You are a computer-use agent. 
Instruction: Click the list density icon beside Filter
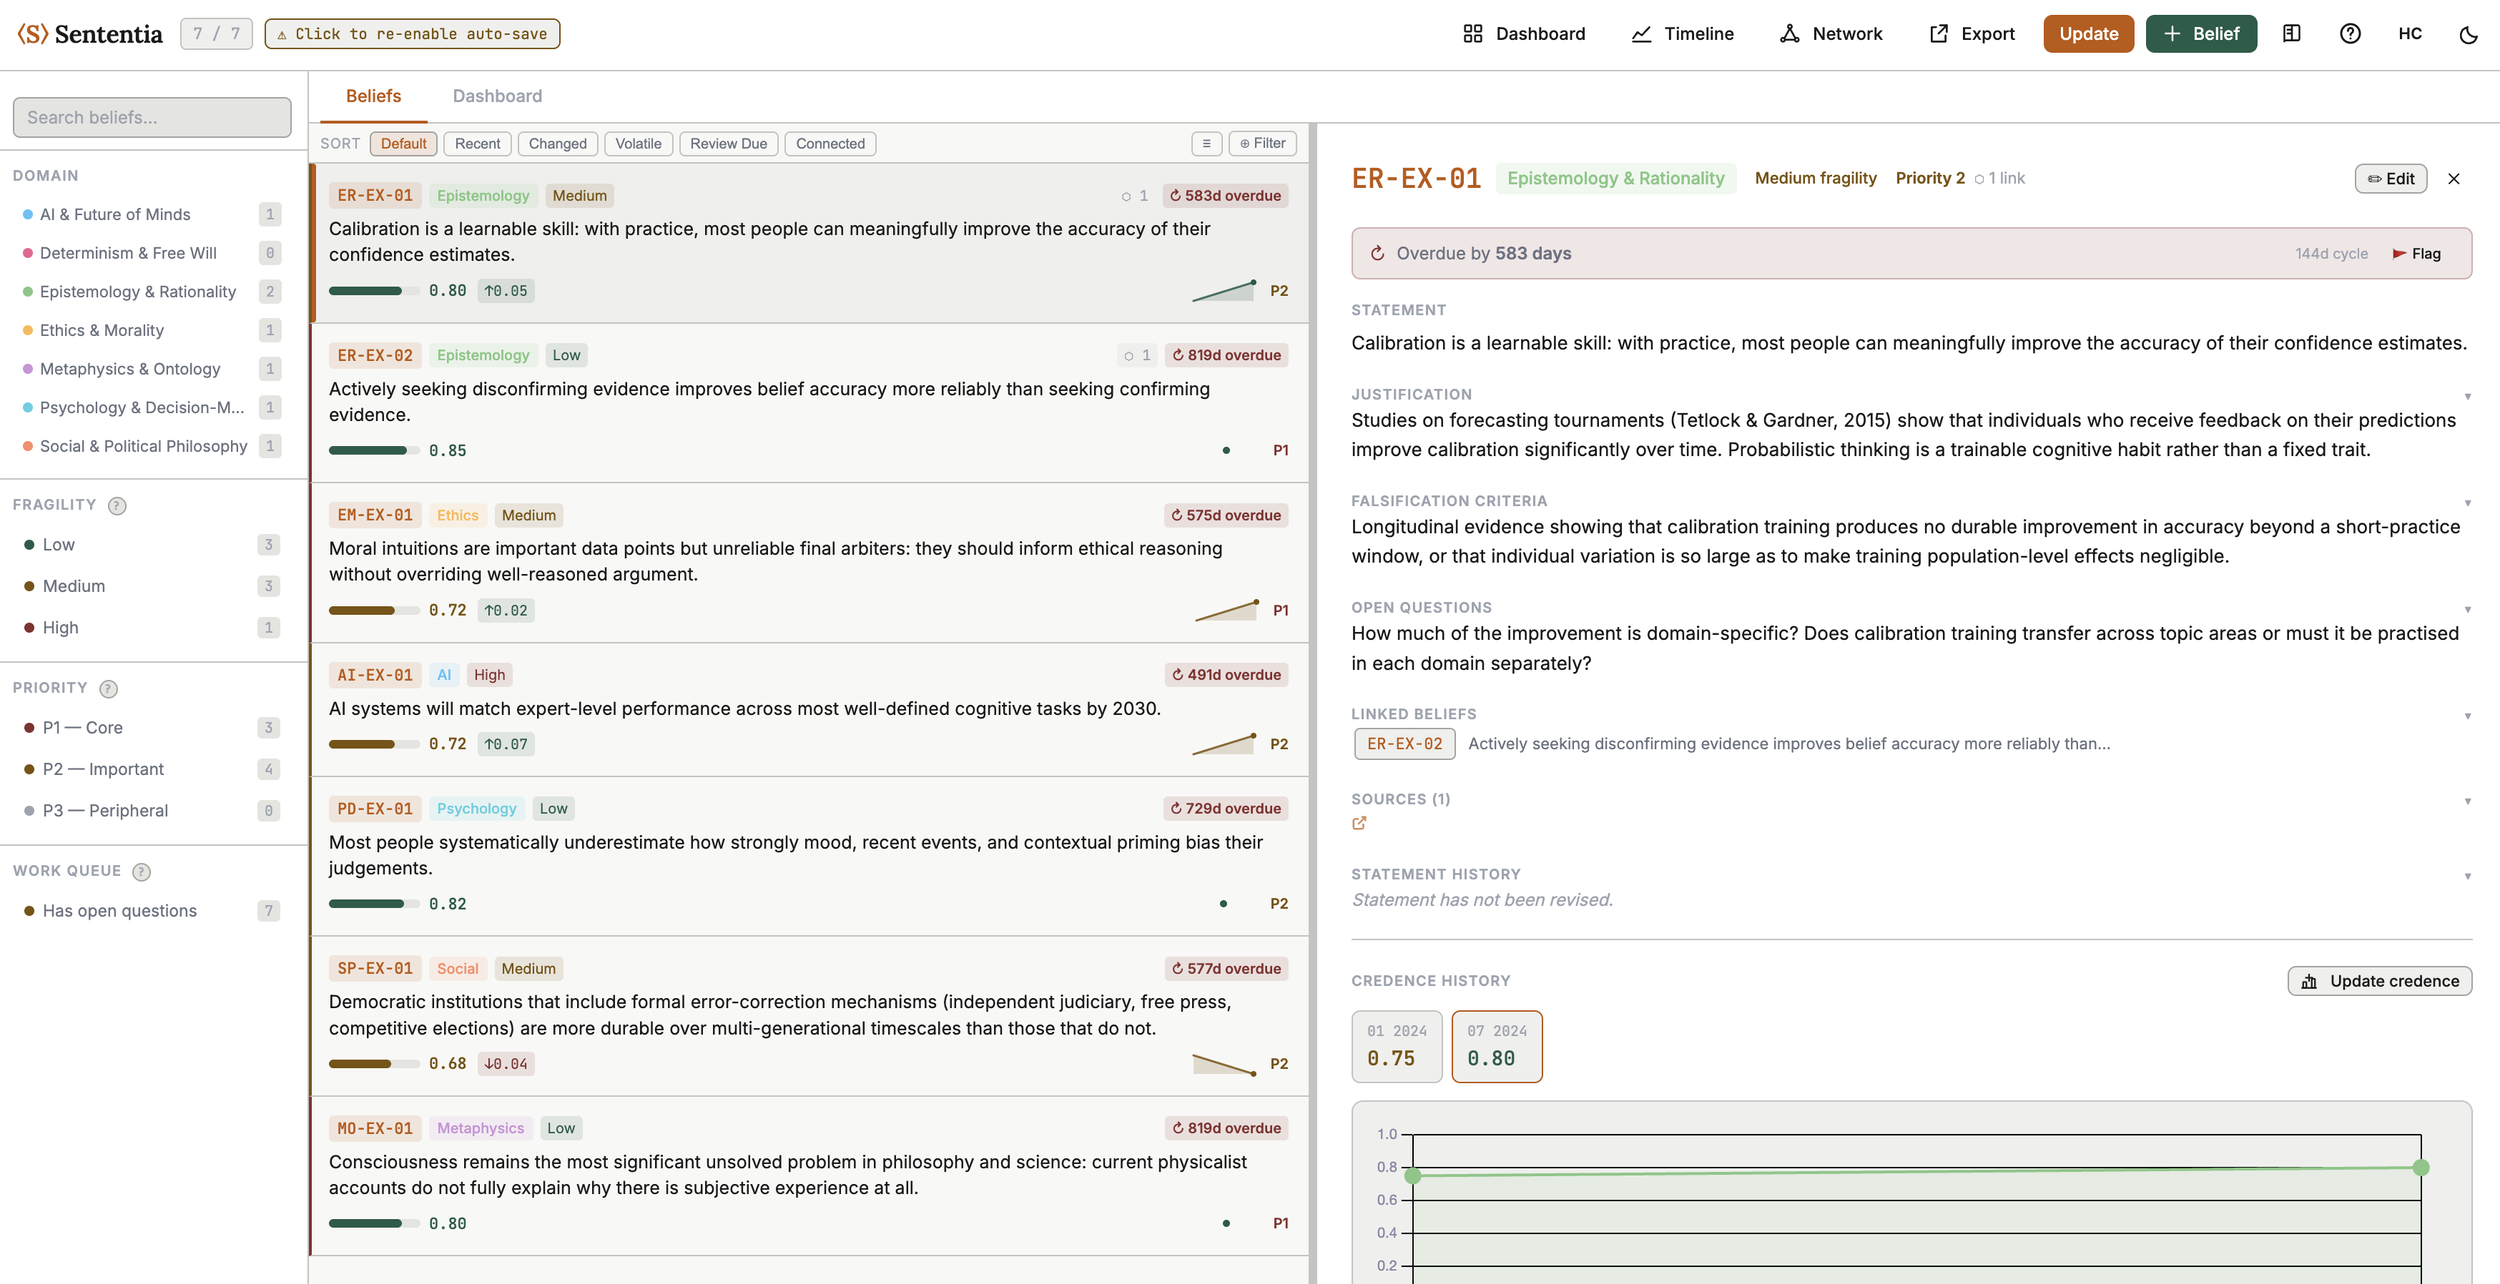click(1206, 143)
